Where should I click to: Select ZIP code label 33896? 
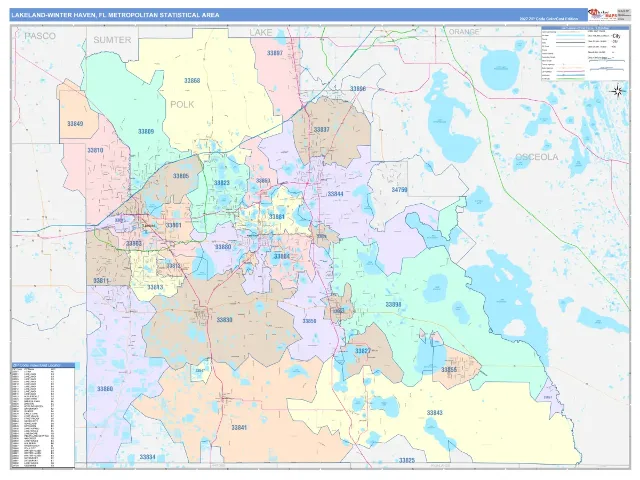358,89
